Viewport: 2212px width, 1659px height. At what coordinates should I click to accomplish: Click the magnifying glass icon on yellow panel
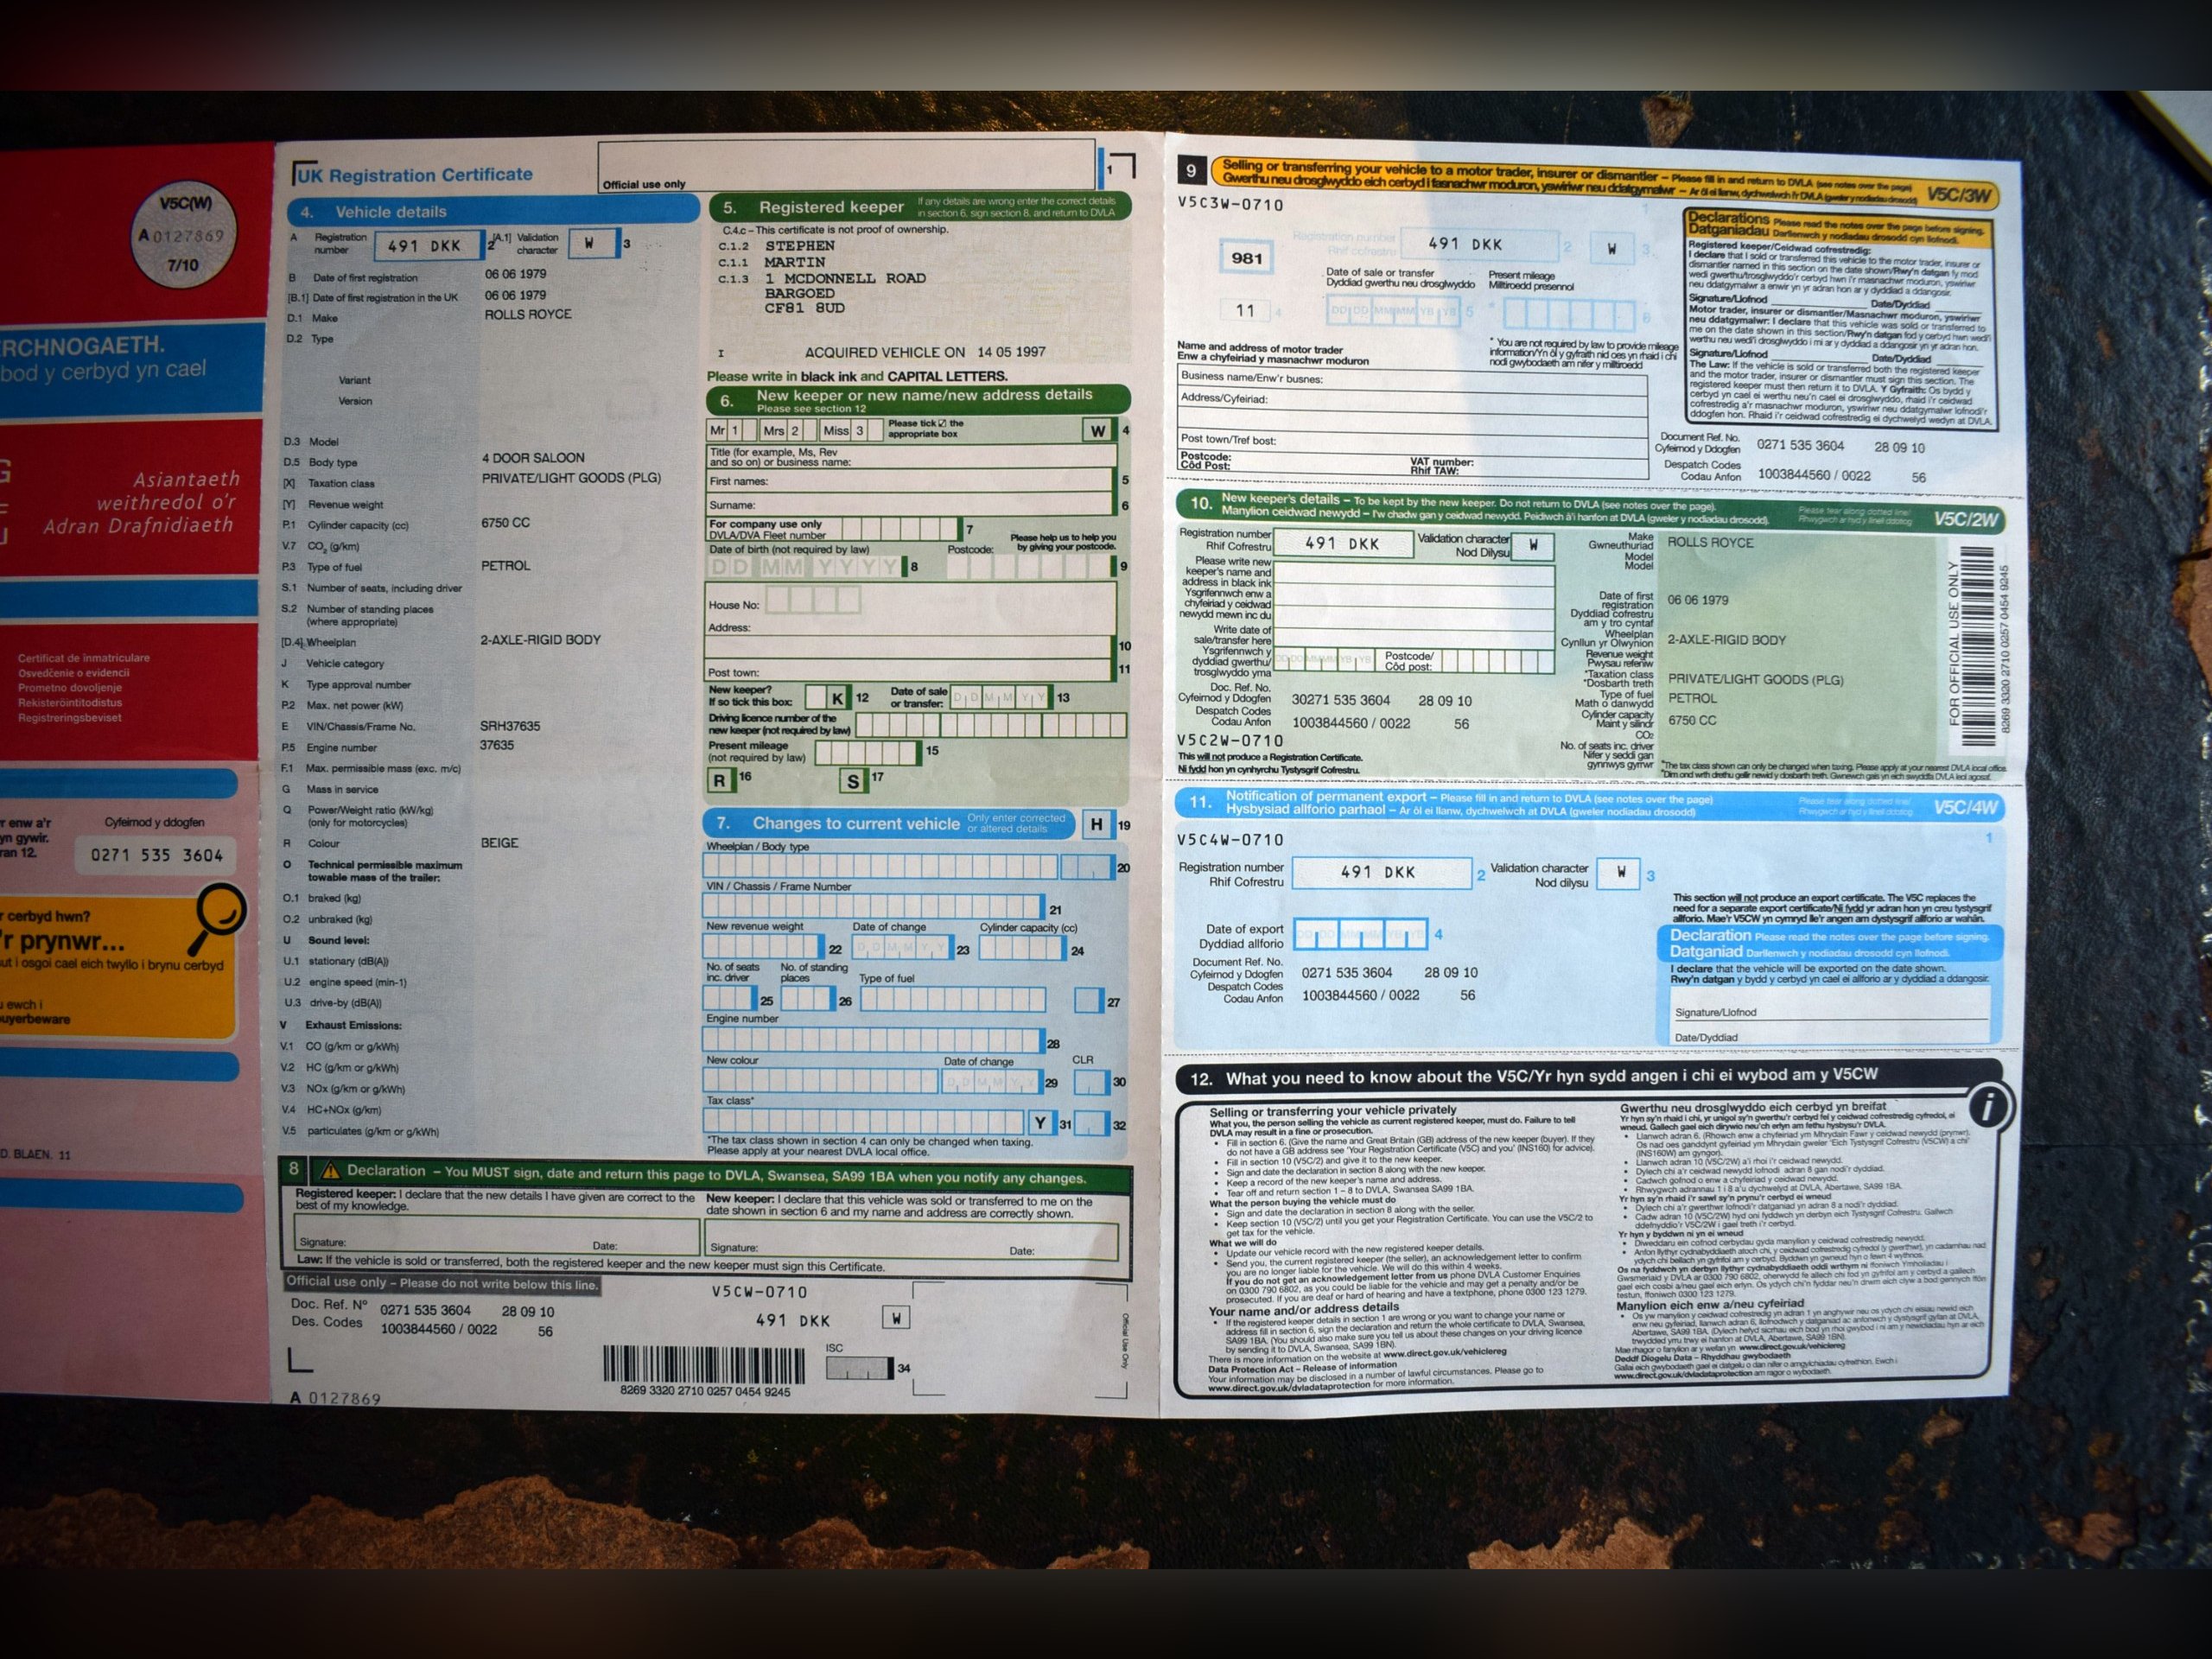tap(217, 914)
